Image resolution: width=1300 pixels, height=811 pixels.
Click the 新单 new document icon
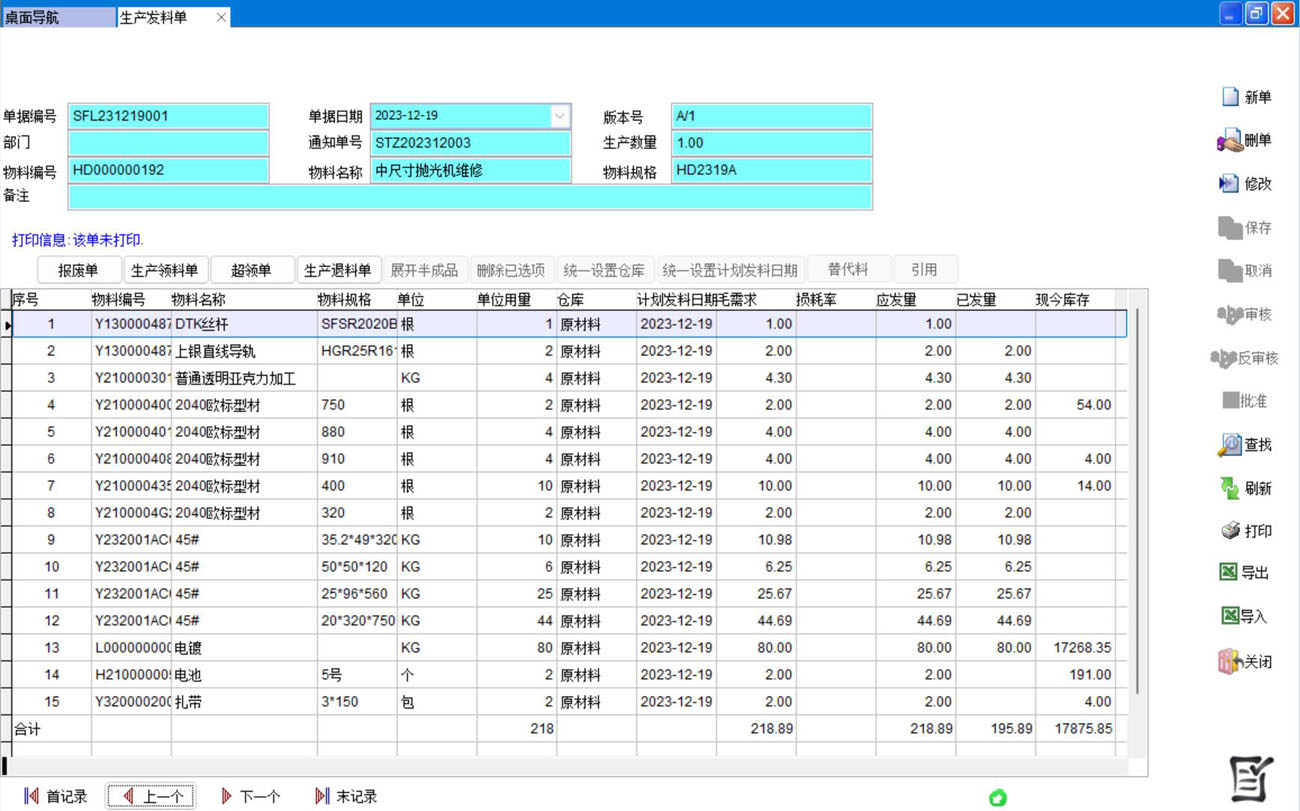point(1231,97)
